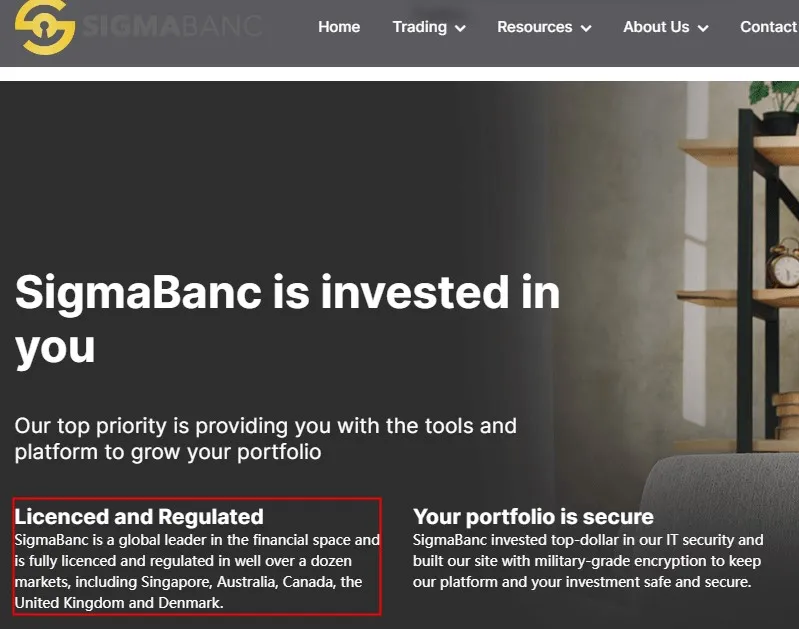Click the licensing description paragraph

point(197,571)
